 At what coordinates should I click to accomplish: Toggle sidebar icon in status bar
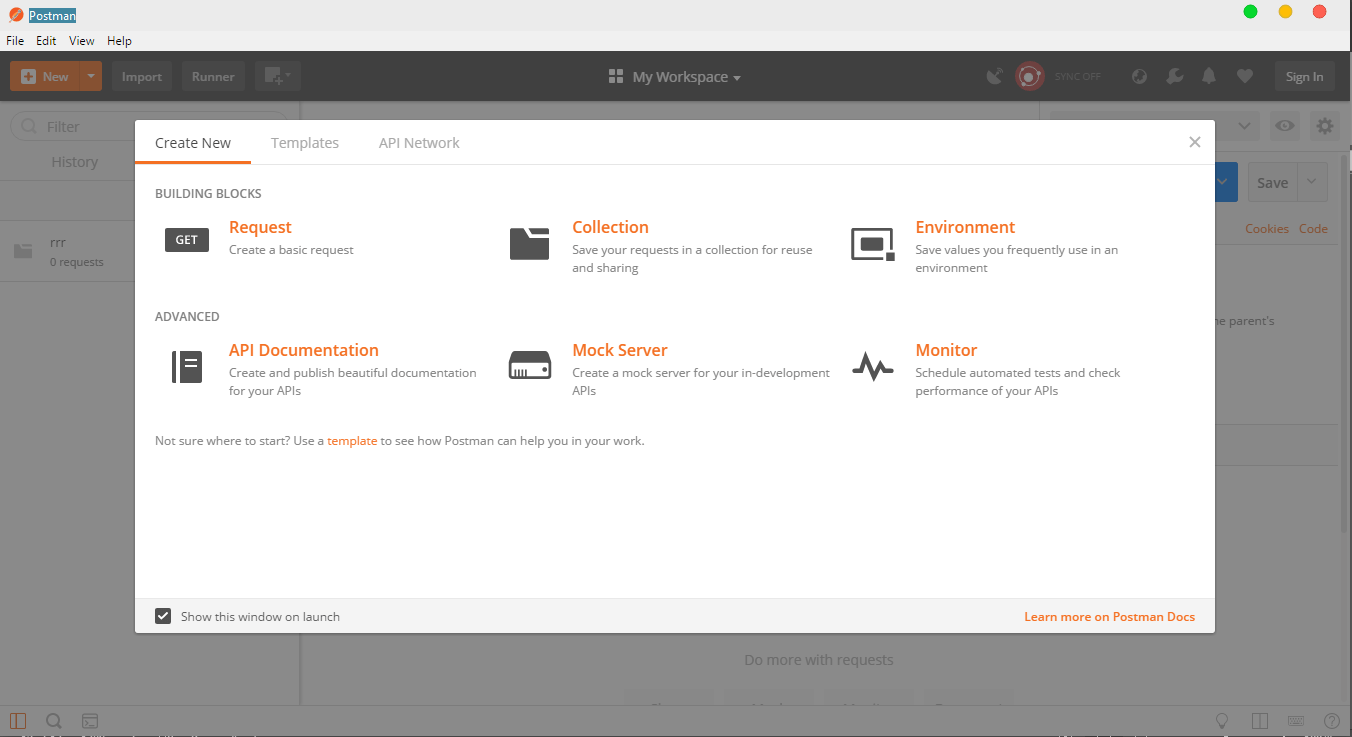coord(18,720)
